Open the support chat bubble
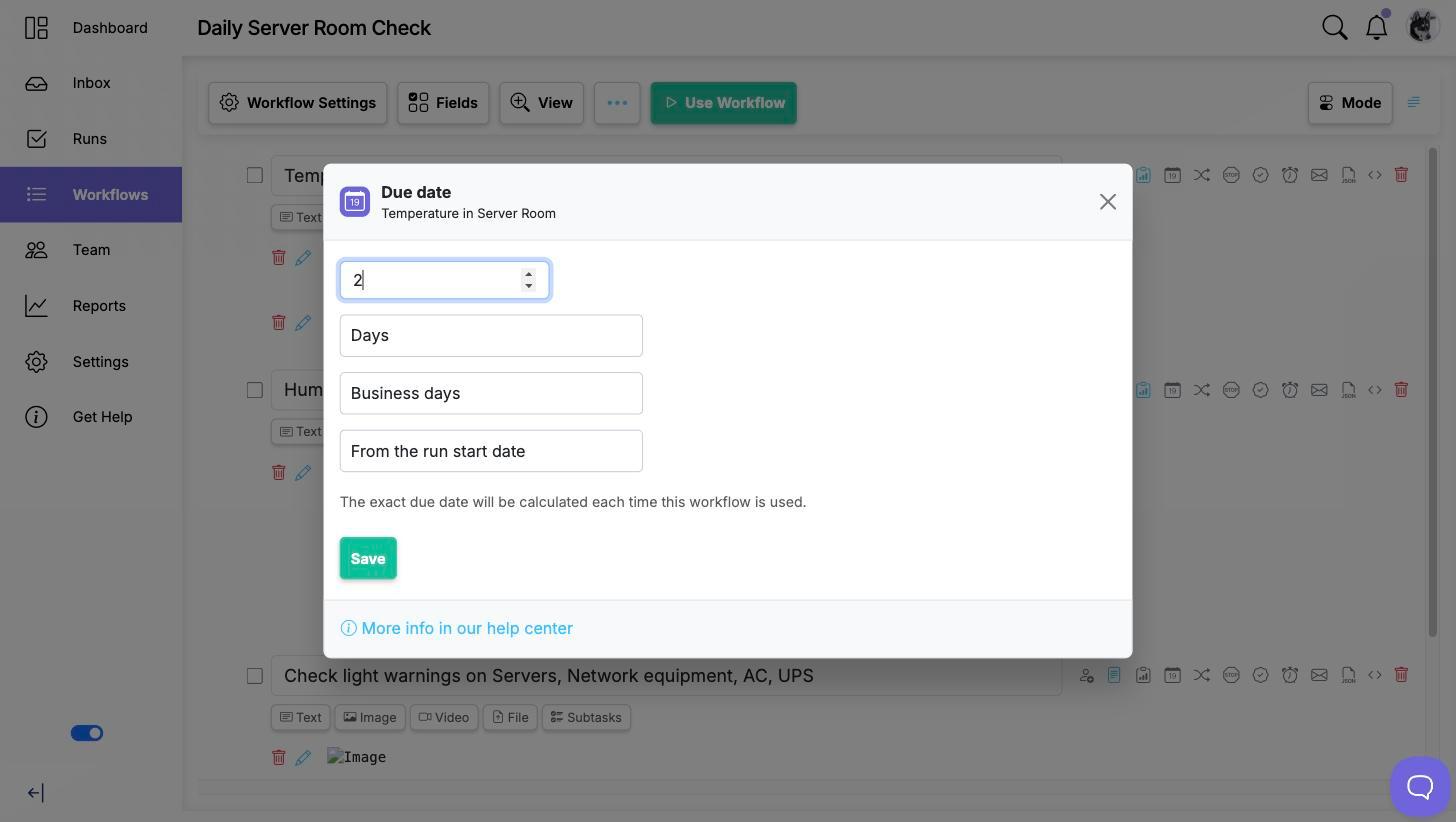The width and height of the screenshot is (1456, 822). click(x=1420, y=786)
